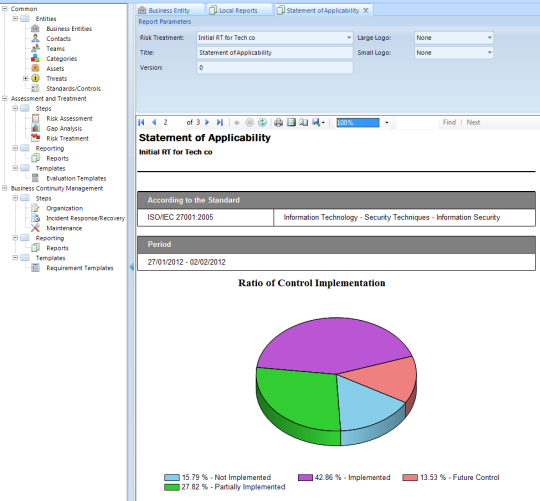This screenshot has height=501, width=540.
Task: Click the Title input field
Action: coord(274,53)
